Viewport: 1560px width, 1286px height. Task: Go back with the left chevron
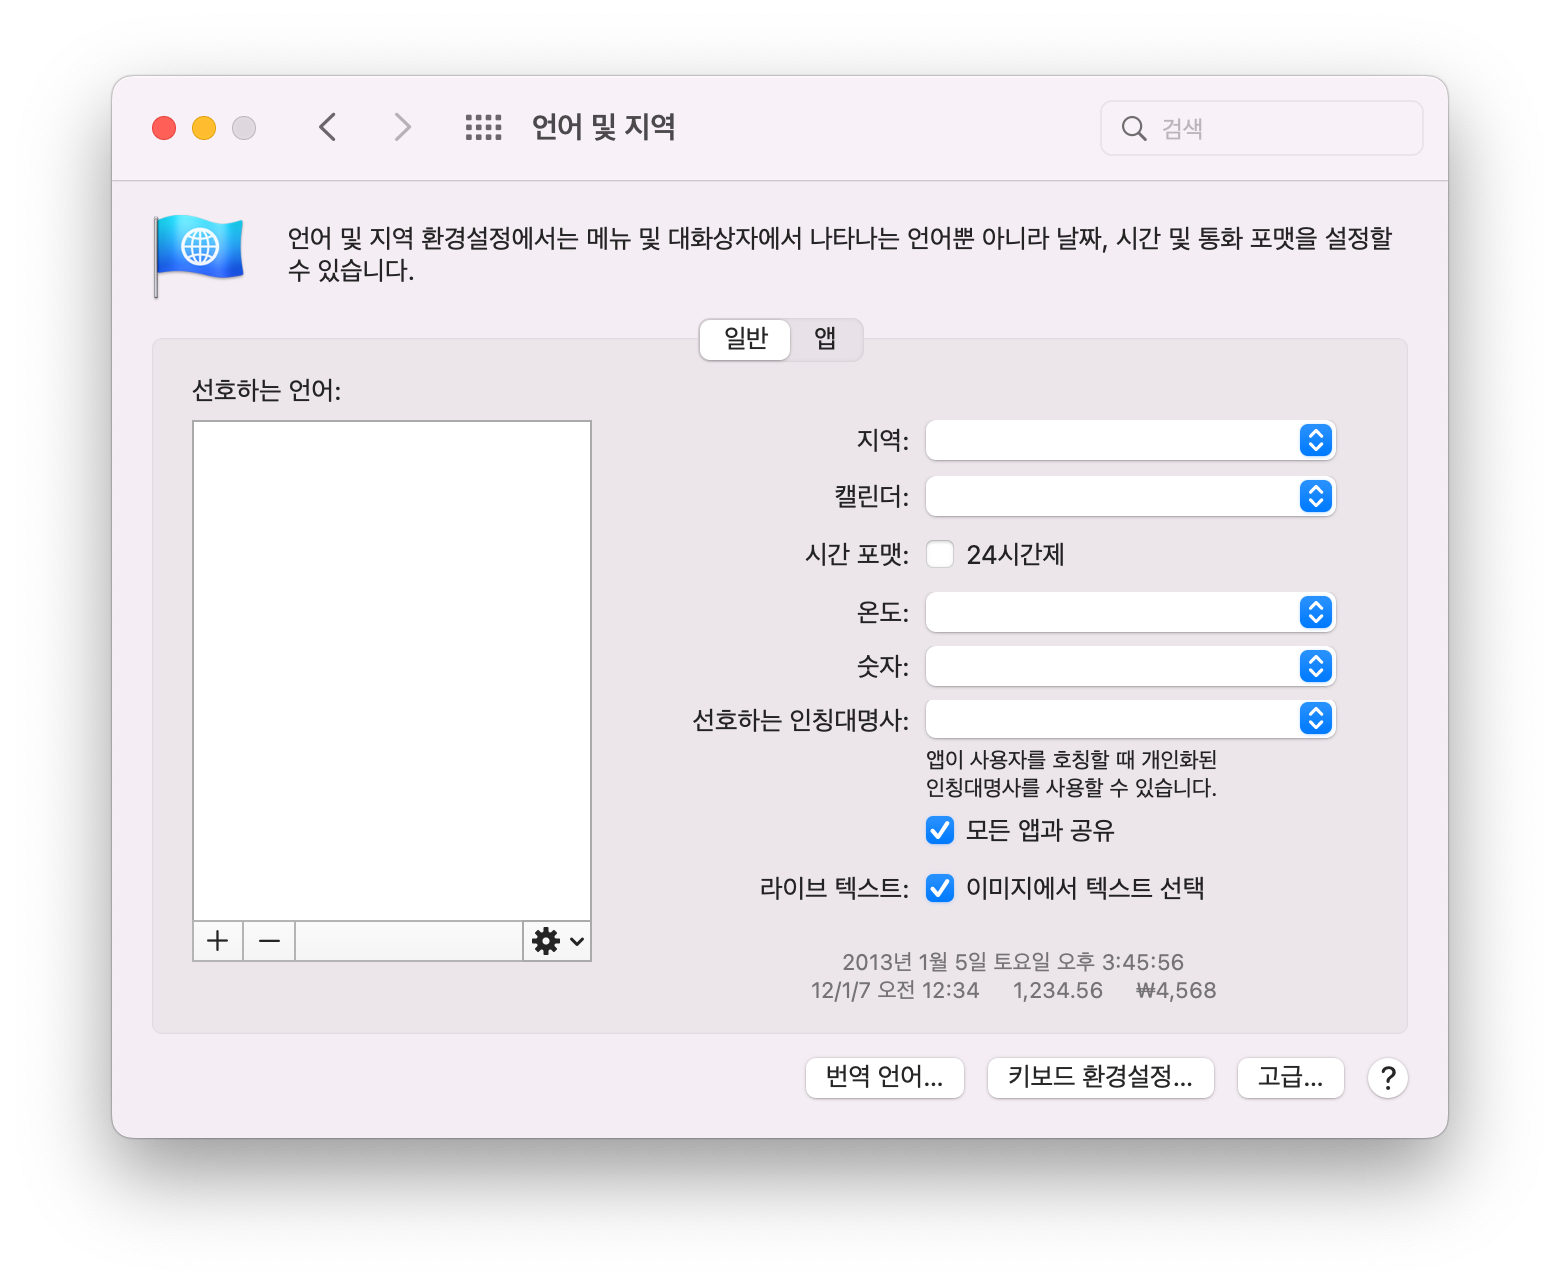[x=327, y=127]
